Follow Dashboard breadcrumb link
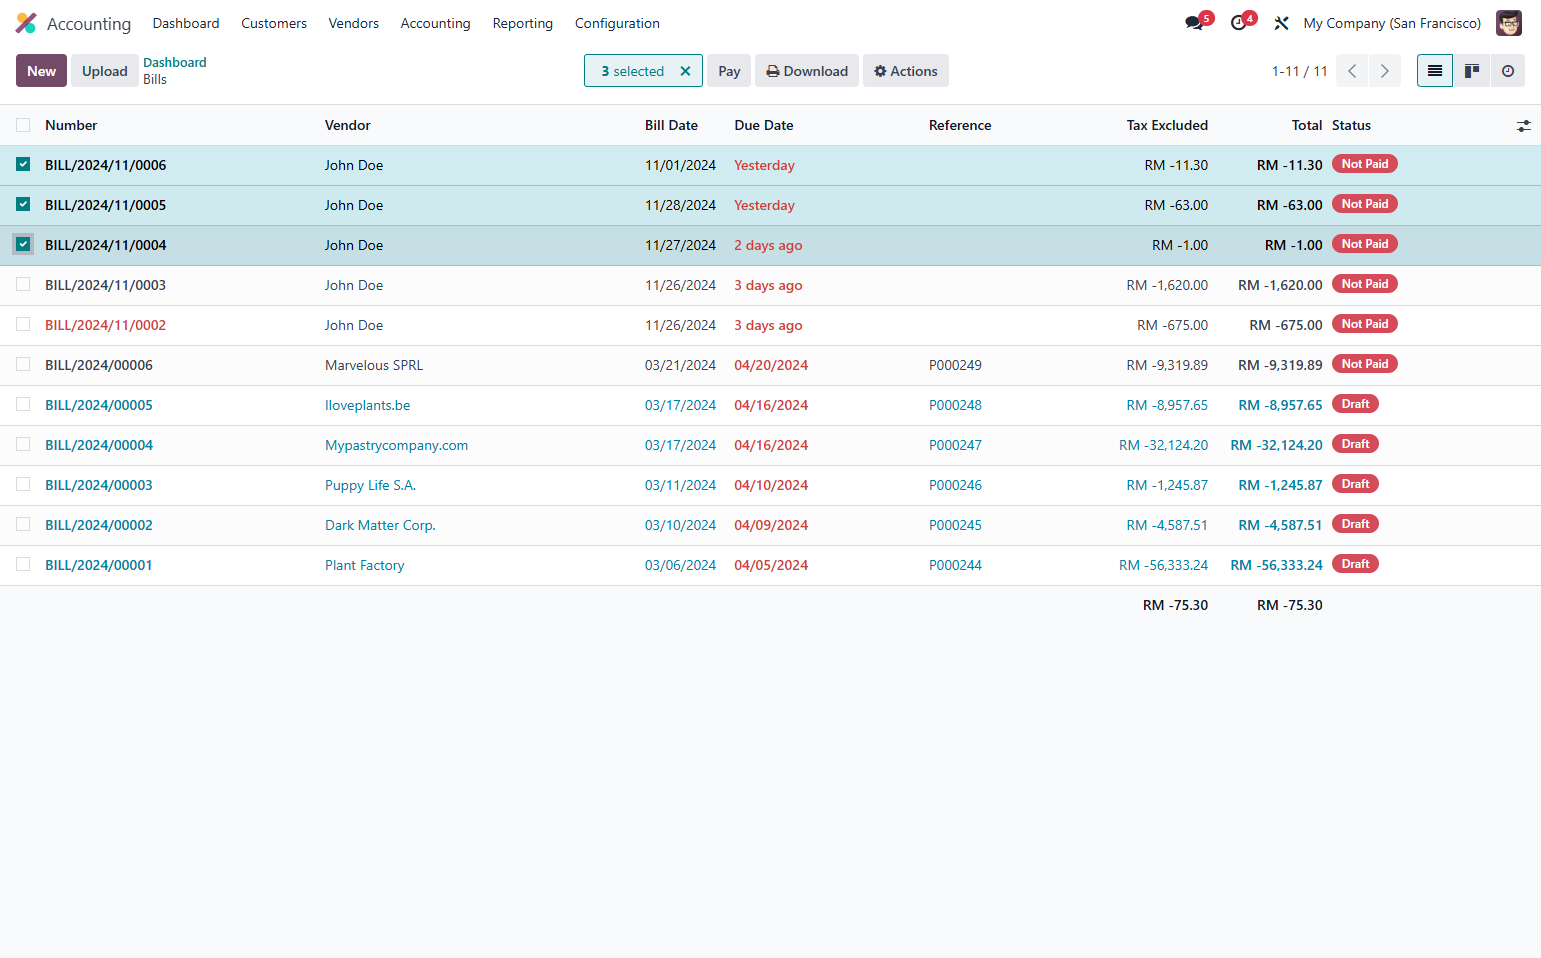1541x958 pixels. pos(175,62)
